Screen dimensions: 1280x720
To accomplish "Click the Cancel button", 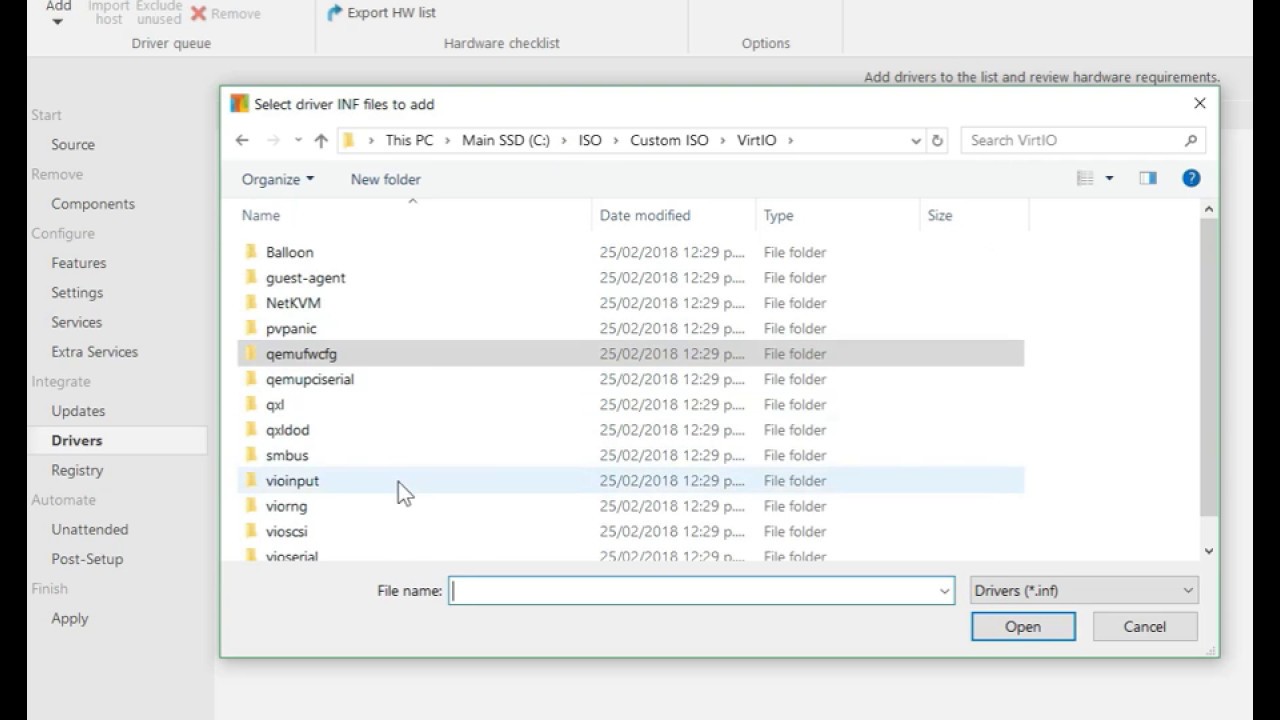I will [x=1145, y=627].
